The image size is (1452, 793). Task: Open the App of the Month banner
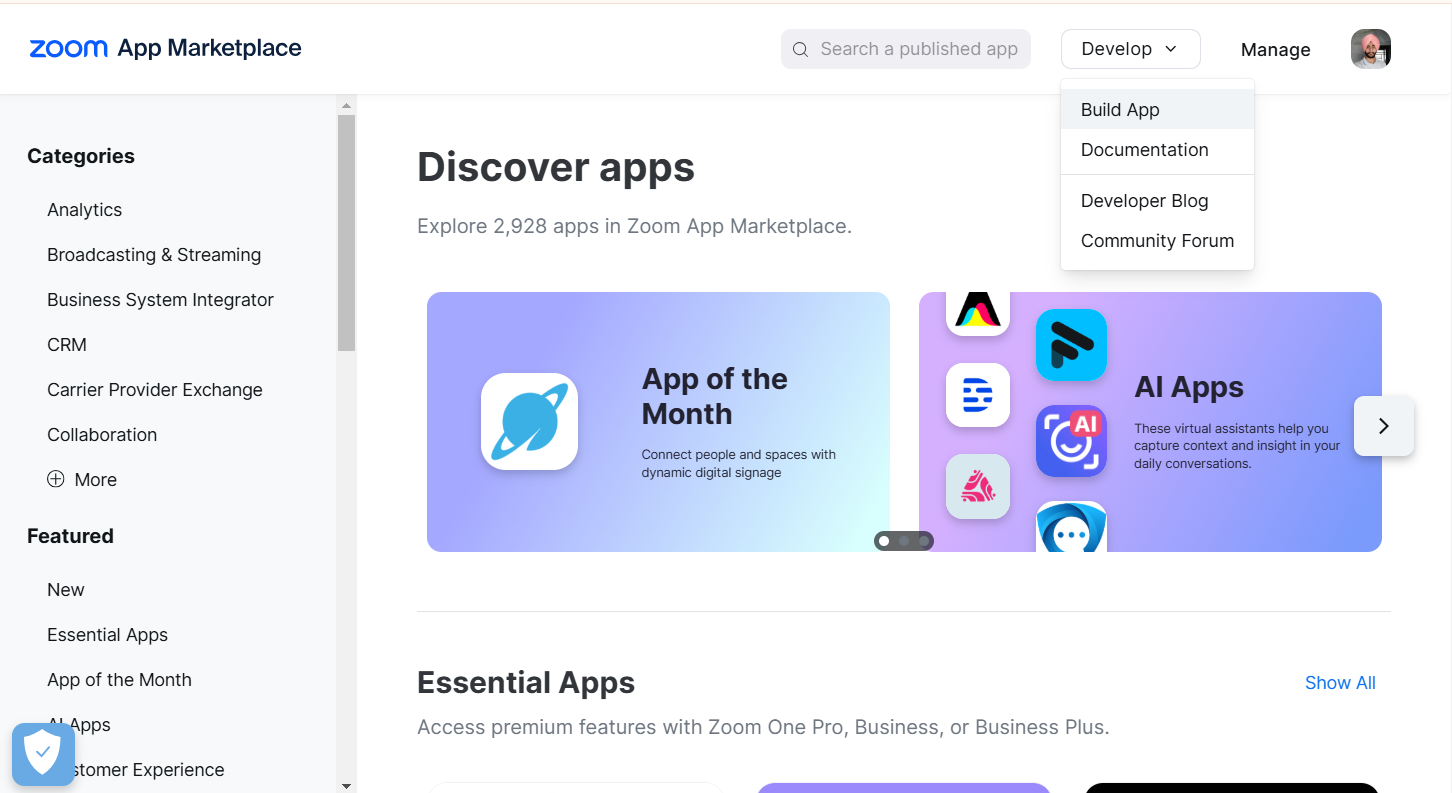point(658,422)
